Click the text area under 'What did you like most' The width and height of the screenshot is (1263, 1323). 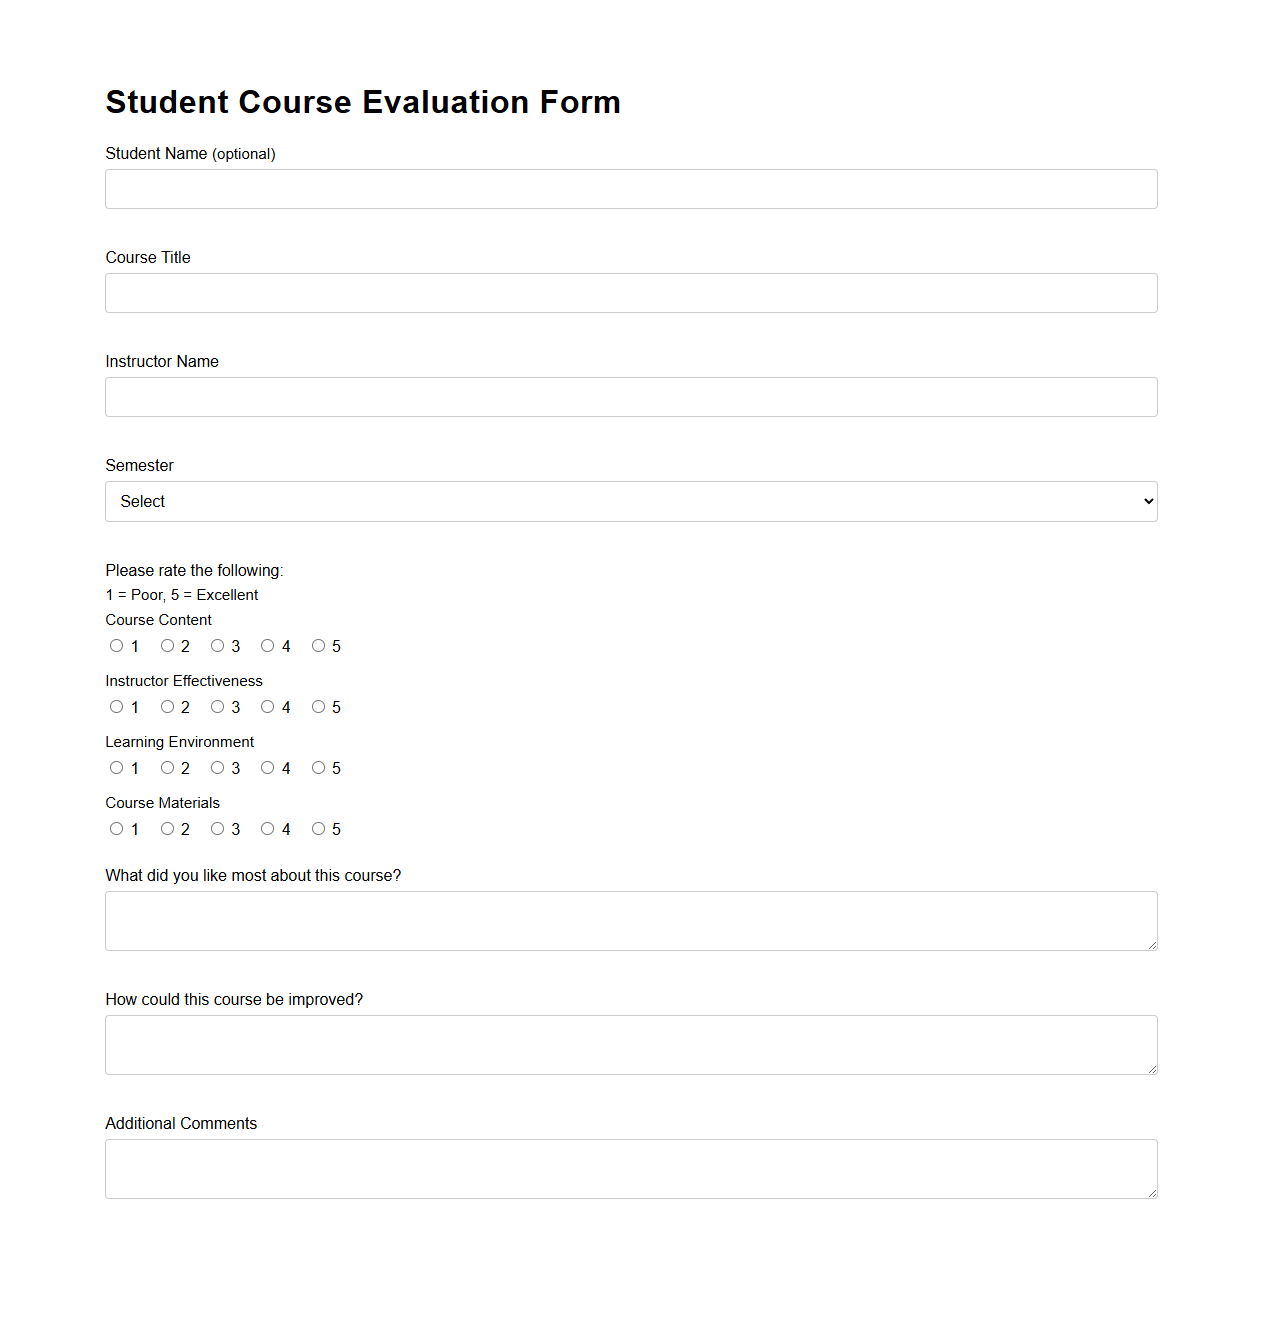(630, 919)
